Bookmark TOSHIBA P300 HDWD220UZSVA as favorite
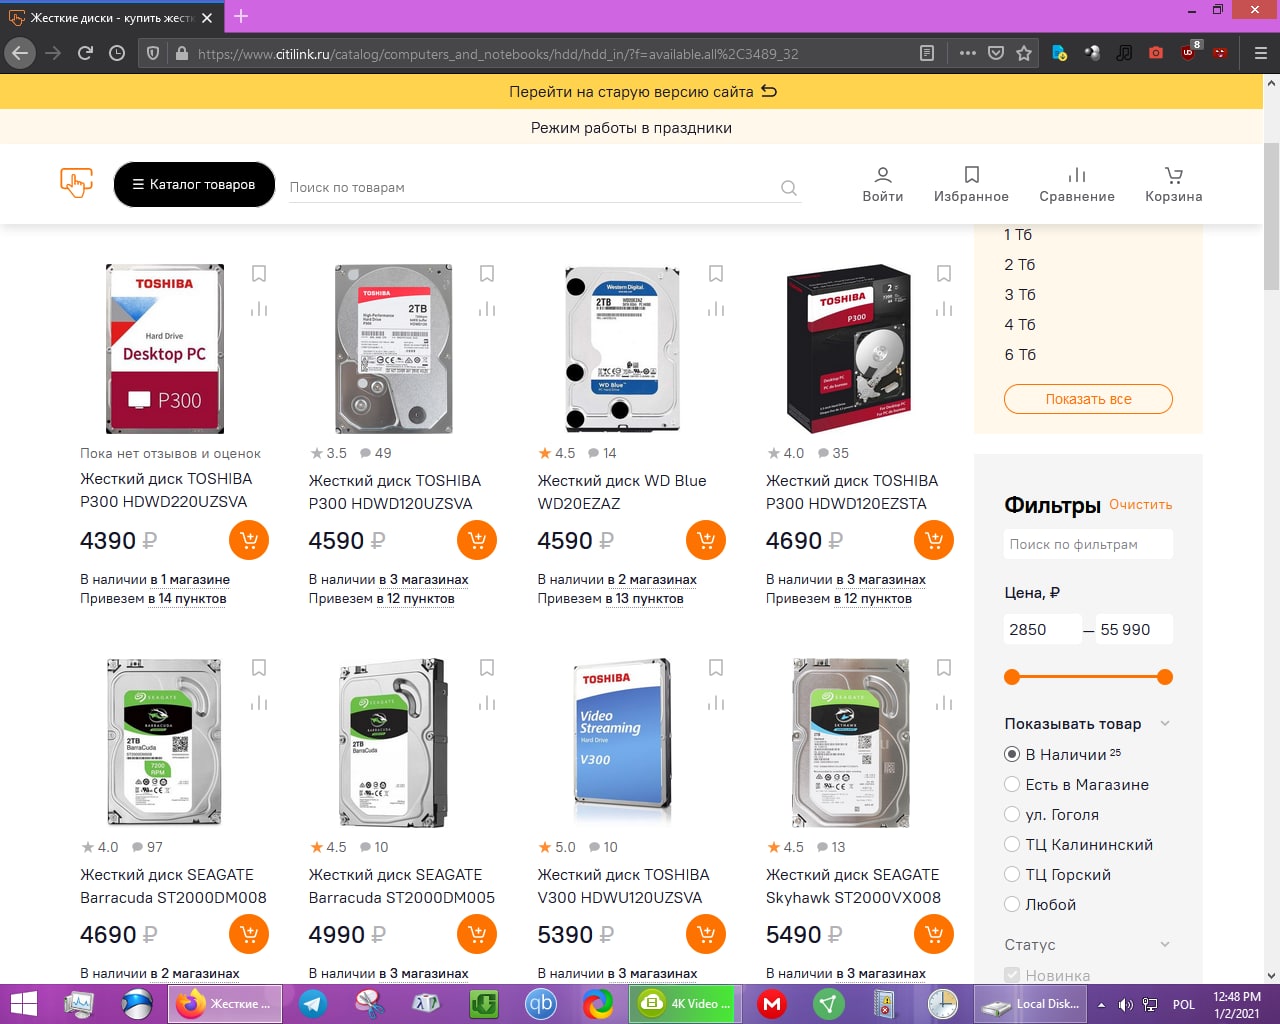The image size is (1280, 1024). [259, 274]
